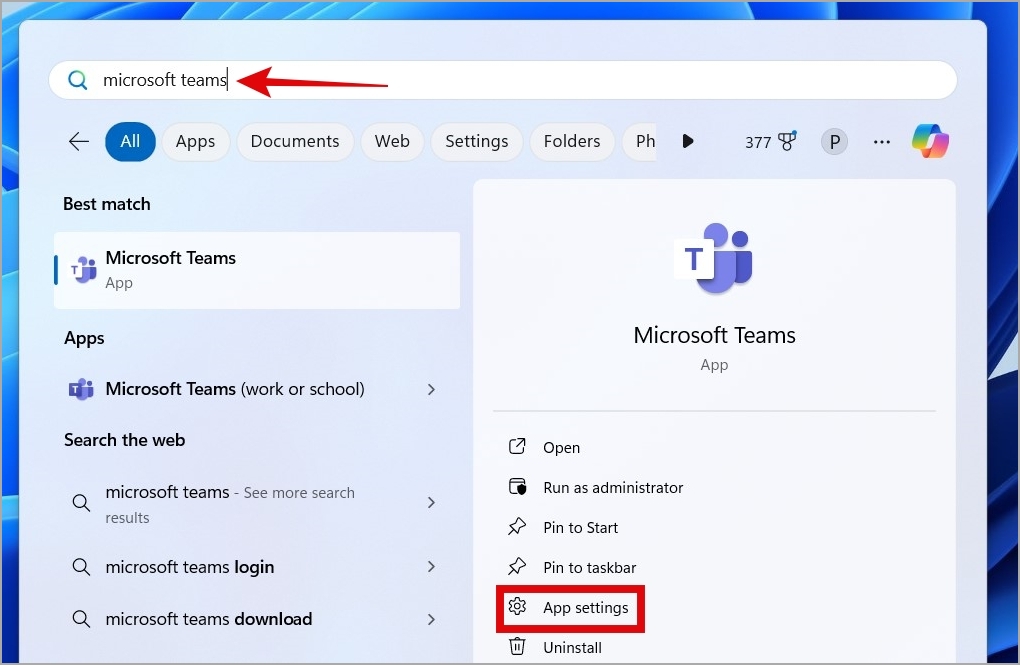Switch to the Folders filter tab
This screenshot has height=665, width=1020.
(572, 141)
